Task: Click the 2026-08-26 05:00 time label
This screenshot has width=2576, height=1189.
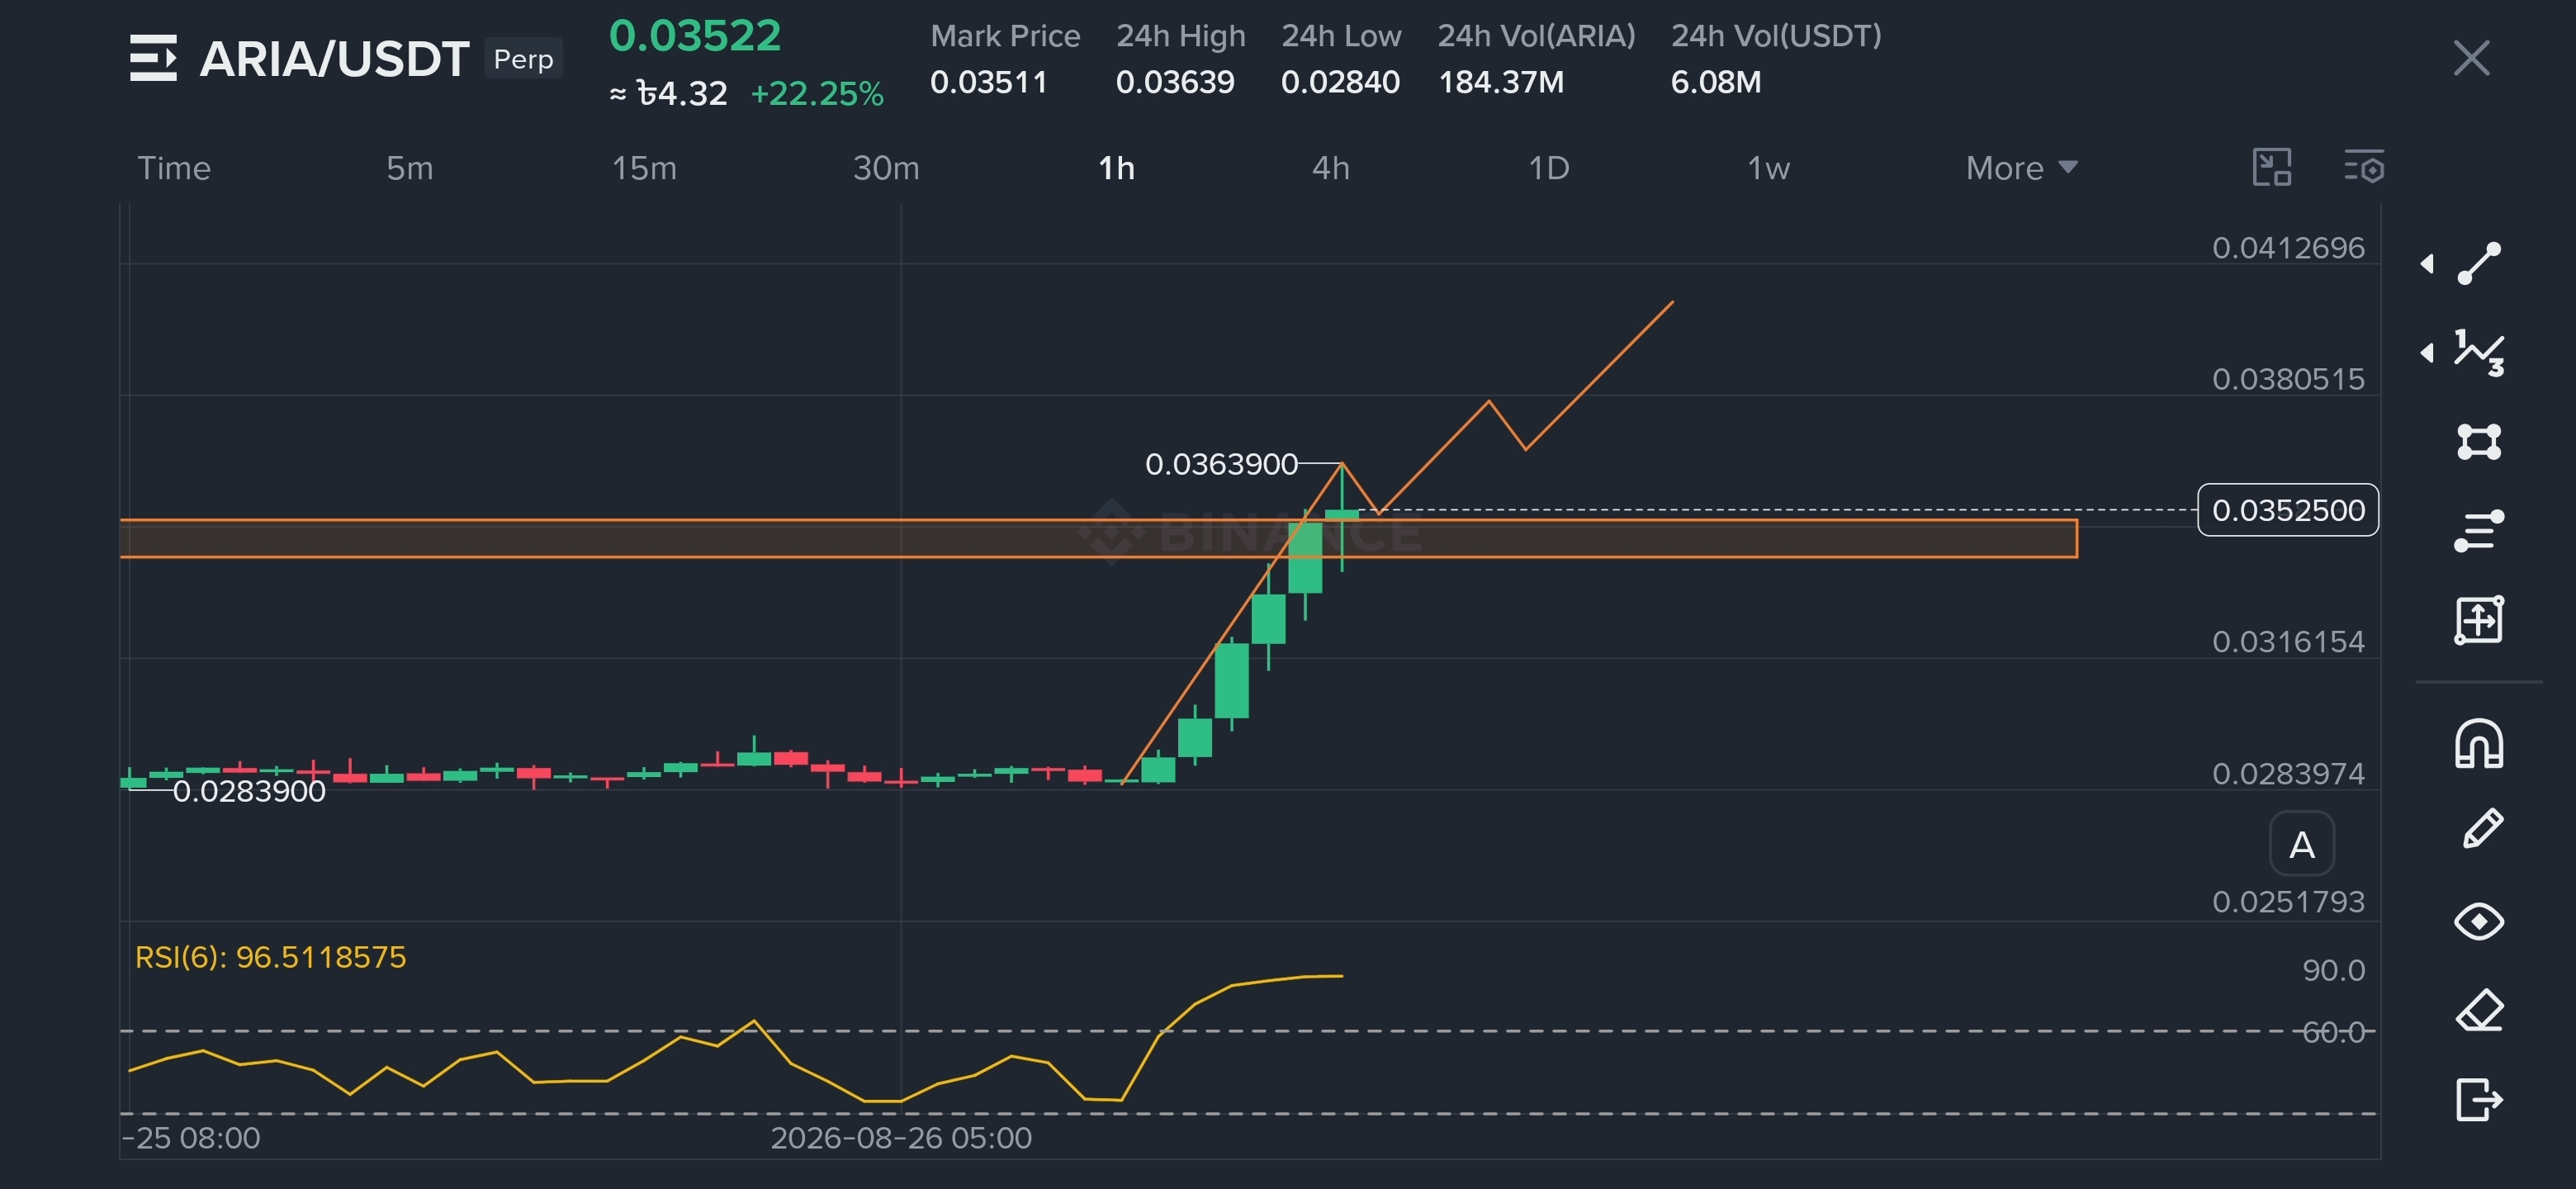Action: 901,1138
